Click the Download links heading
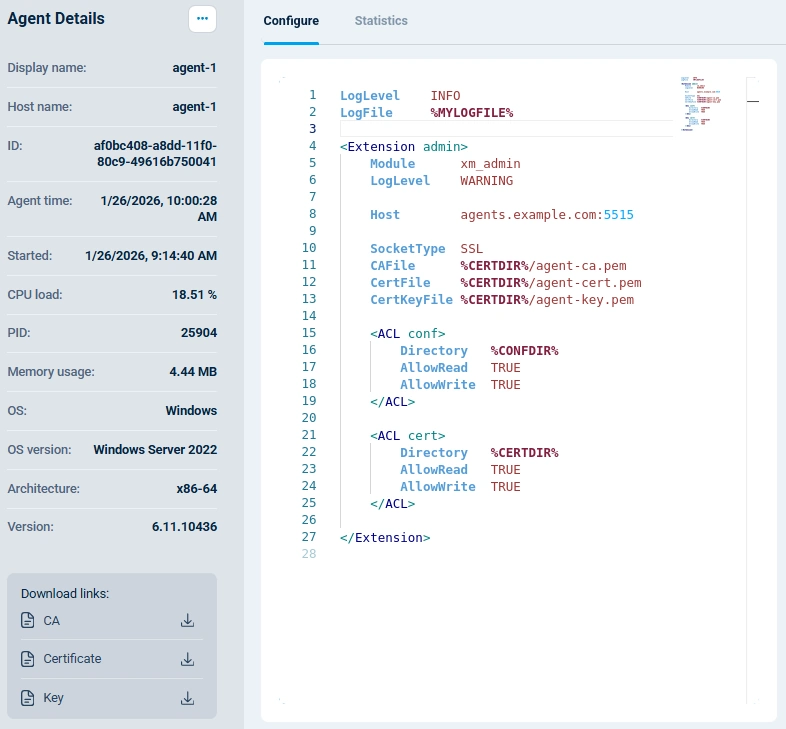The image size is (786, 729). (x=65, y=594)
